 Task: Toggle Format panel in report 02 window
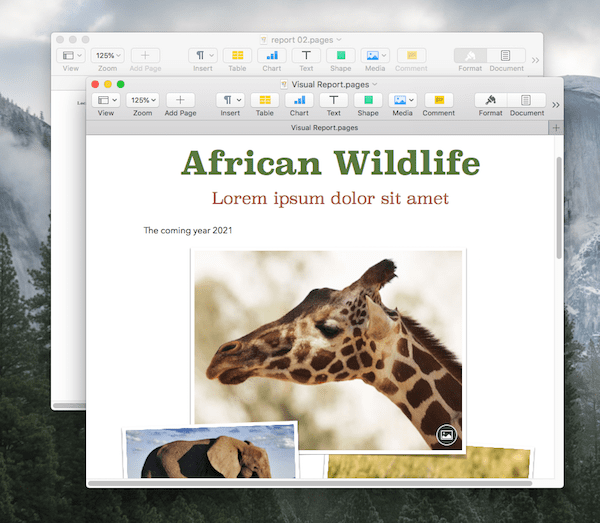(x=470, y=56)
